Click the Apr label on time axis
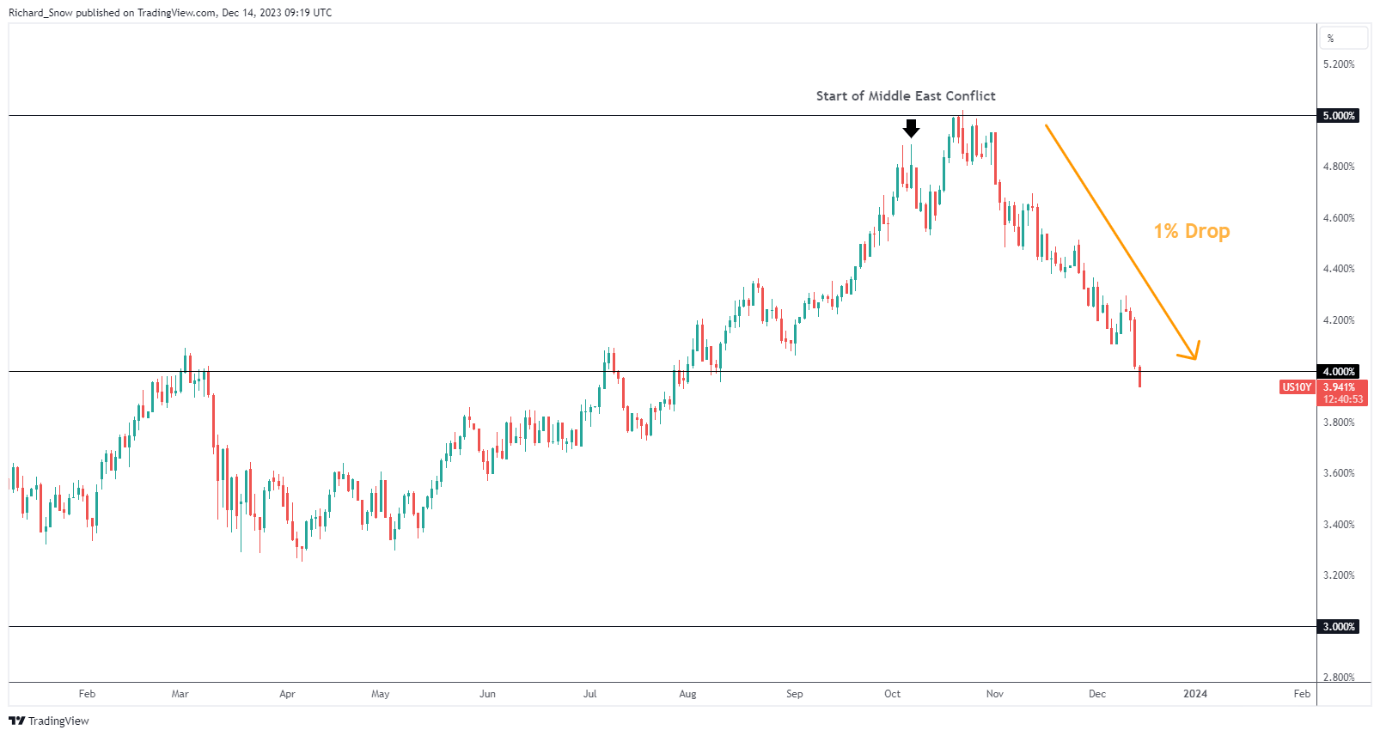Screen dimensions: 1380x736 (288, 693)
